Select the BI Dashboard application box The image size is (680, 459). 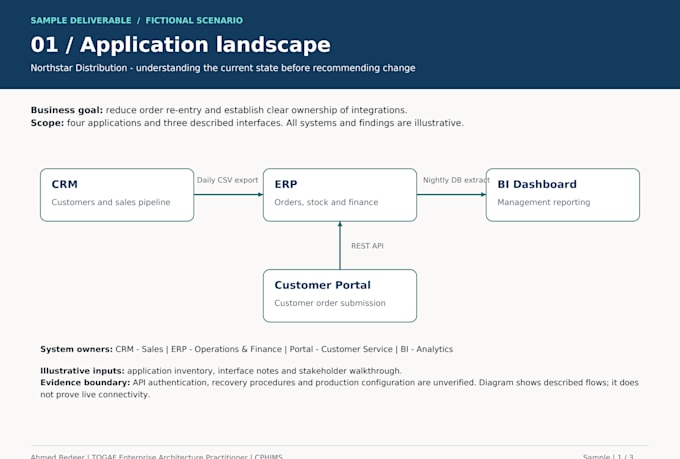click(563, 195)
